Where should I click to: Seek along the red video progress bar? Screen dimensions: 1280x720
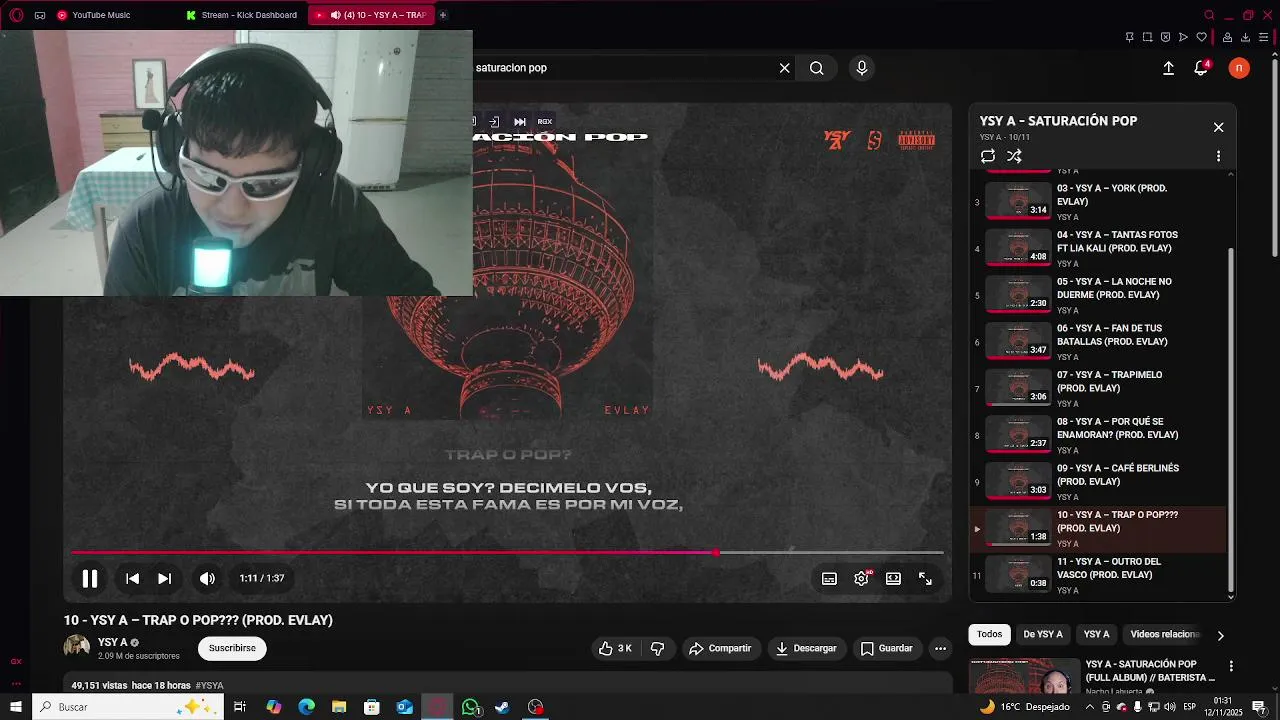[x=507, y=552]
